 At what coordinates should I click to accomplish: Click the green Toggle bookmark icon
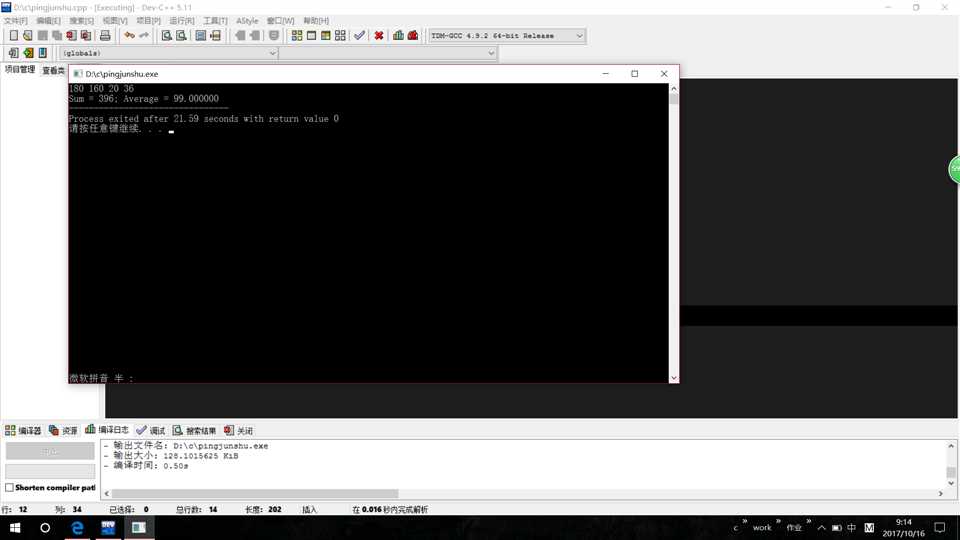(28, 53)
